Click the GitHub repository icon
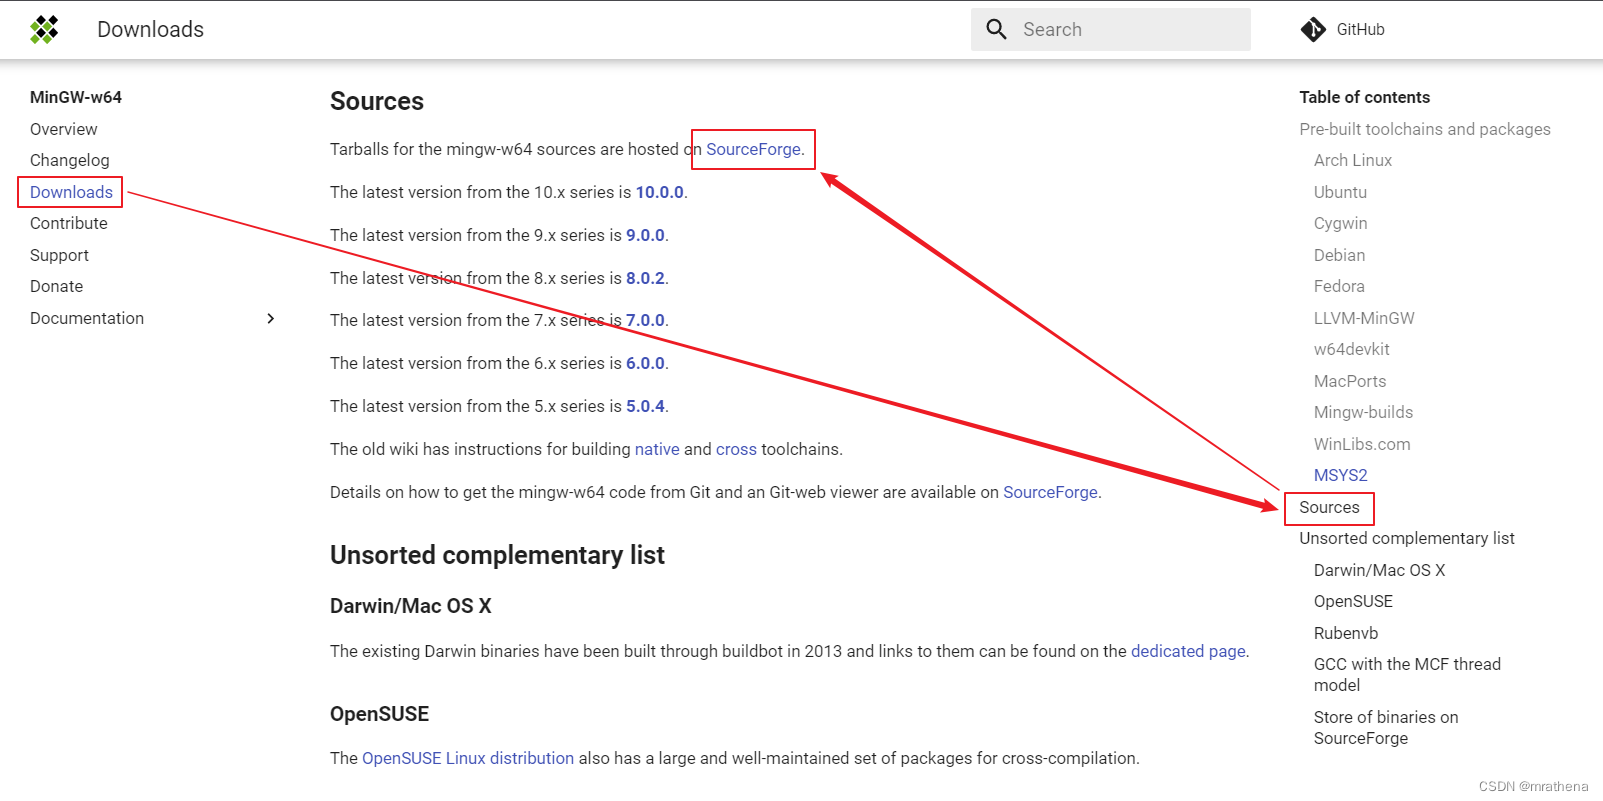The image size is (1603, 801). tap(1313, 30)
